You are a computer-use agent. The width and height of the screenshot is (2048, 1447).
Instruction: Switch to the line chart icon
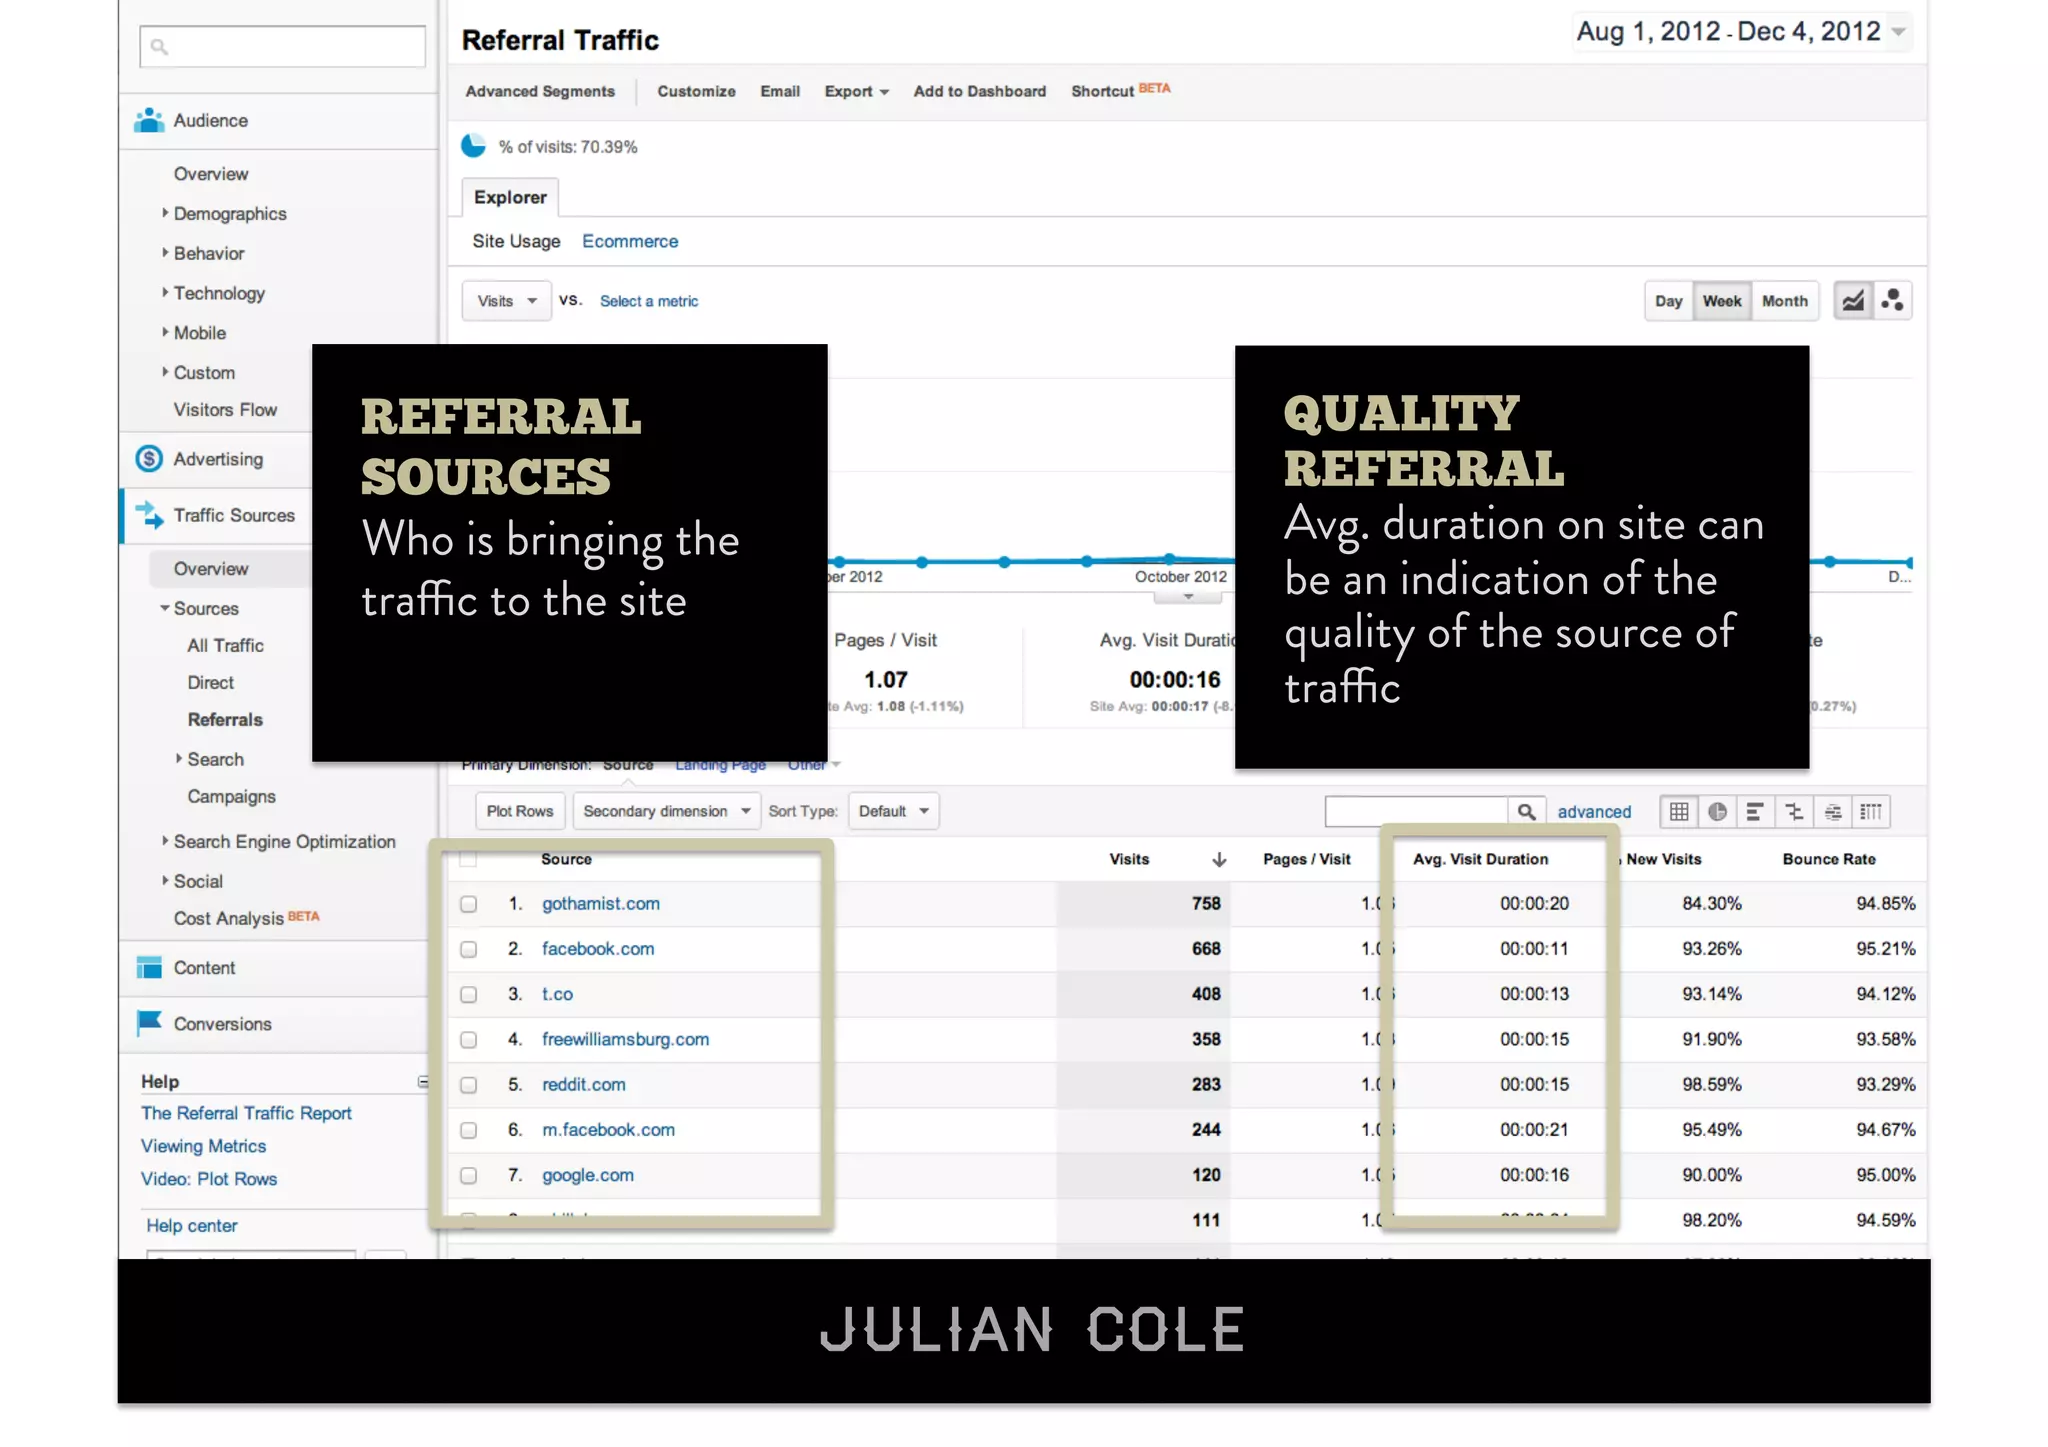click(x=1853, y=301)
